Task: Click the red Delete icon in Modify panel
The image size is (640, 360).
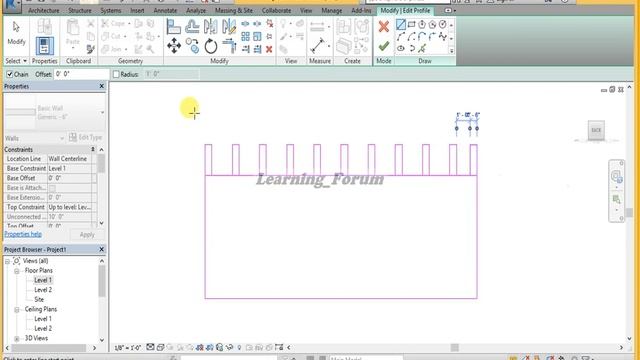Action: (269, 49)
